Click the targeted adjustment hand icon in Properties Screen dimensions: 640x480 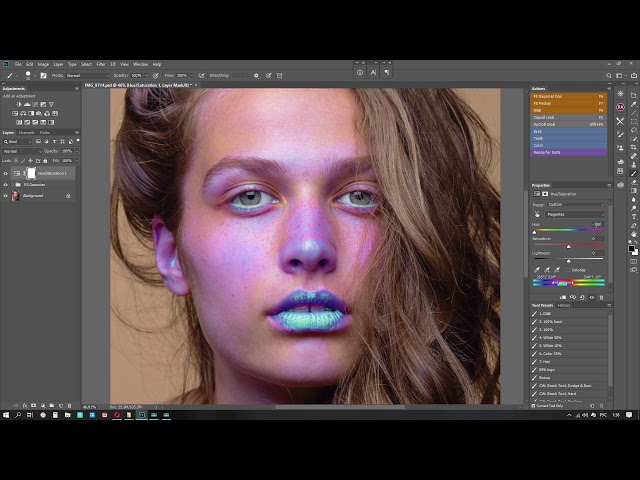(537, 214)
